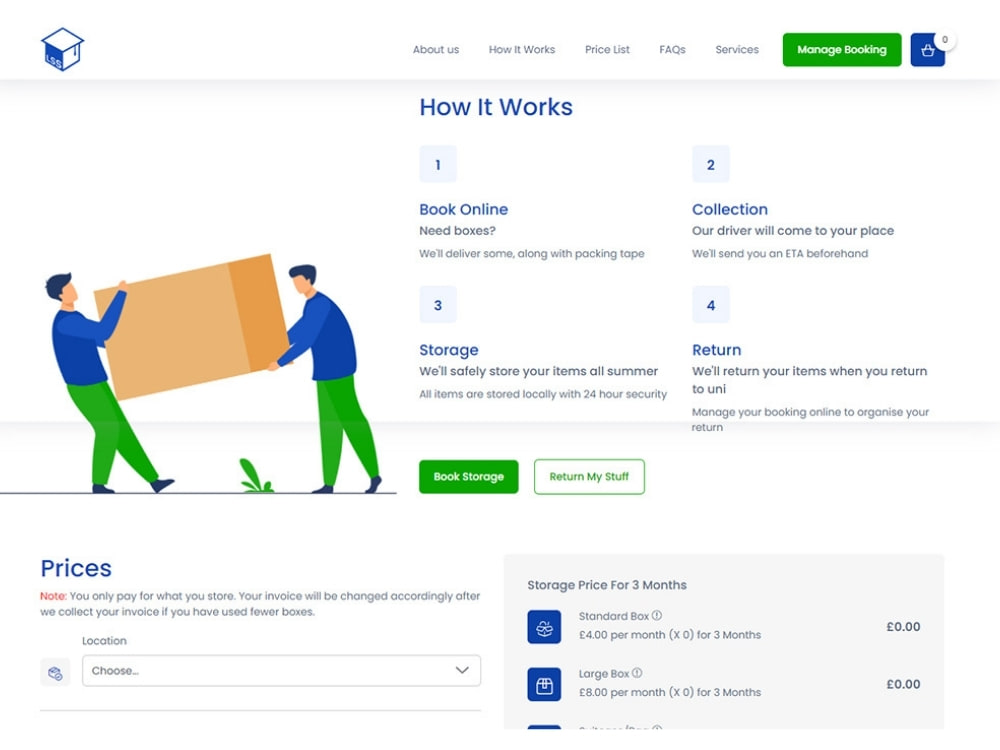Screen dimensions: 1000x750
Task: Click 'We'll send you an ETA beforehand'
Action: point(780,253)
